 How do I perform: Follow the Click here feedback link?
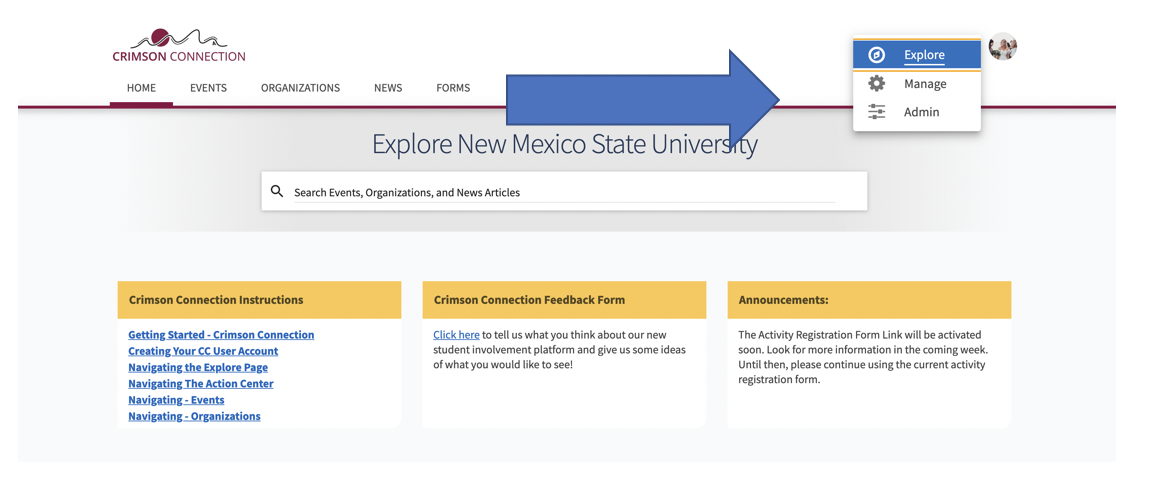coord(456,335)
